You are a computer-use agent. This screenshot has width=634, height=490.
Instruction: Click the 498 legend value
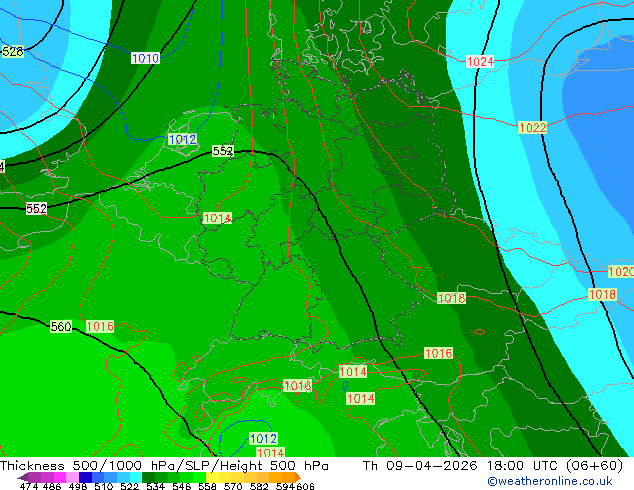click(78, 486)
